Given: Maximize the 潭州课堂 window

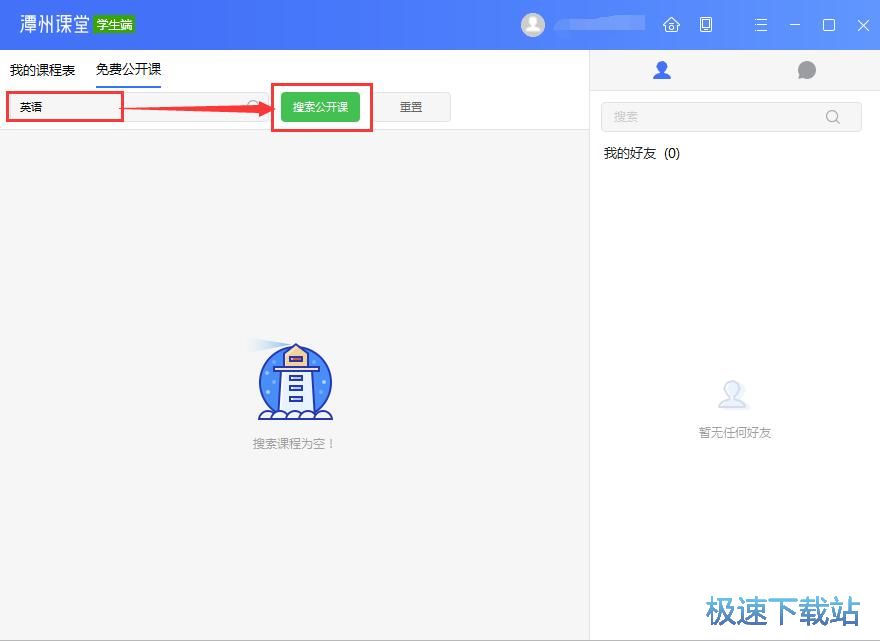Looking at the screenshot, I should (x=829, y=25).
